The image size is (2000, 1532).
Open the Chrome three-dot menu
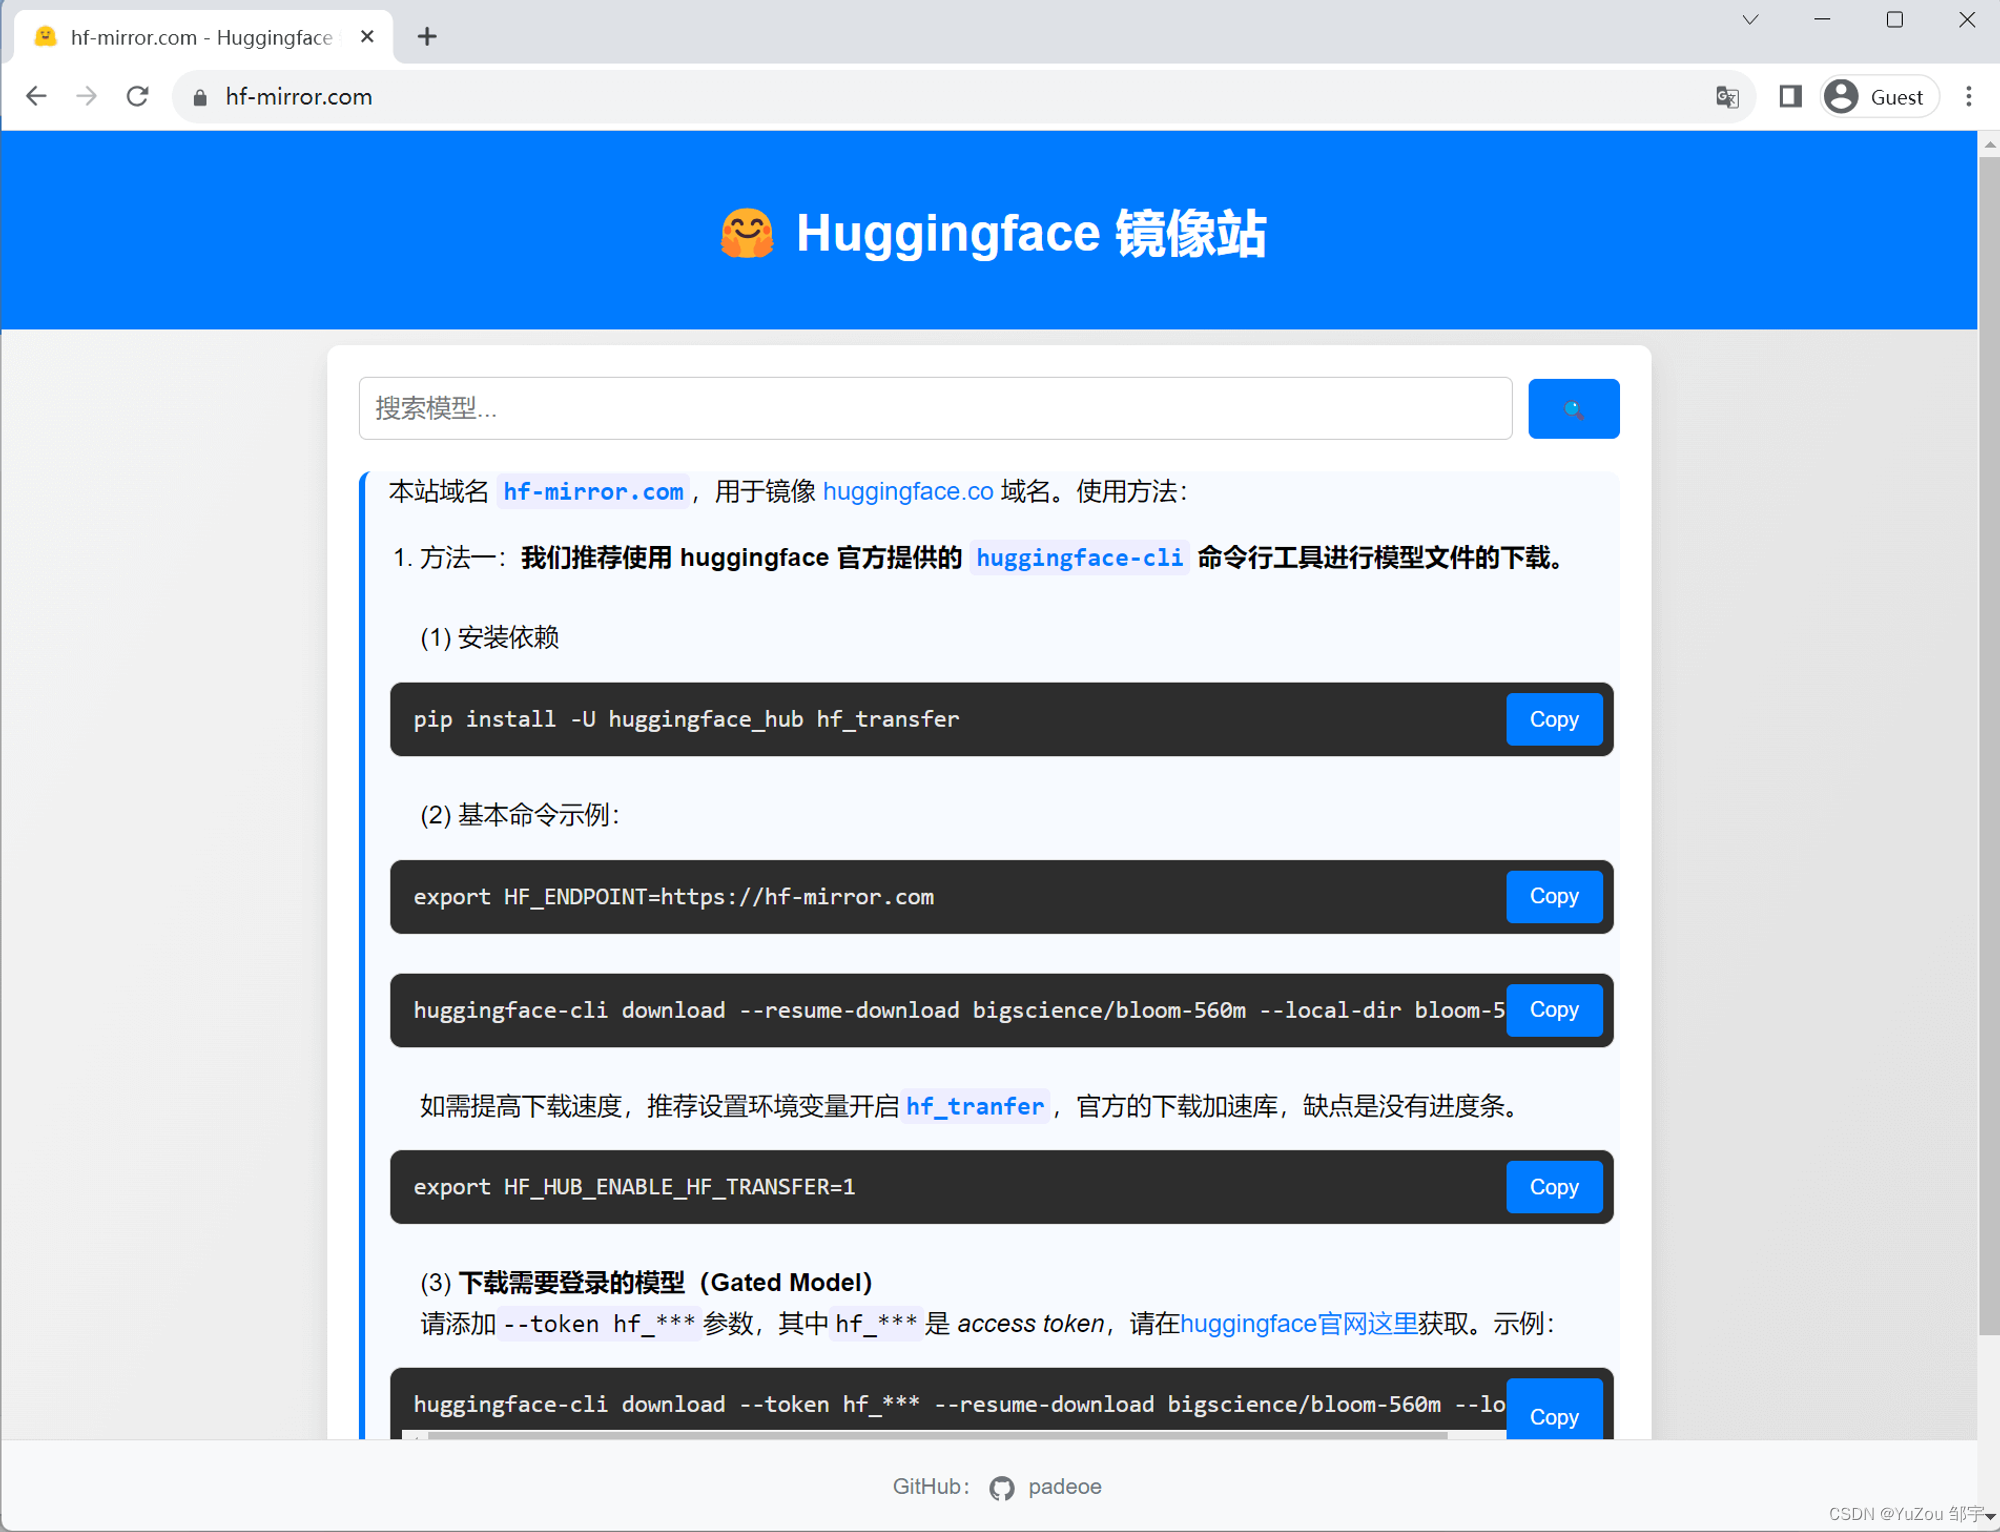point(1968,96)
